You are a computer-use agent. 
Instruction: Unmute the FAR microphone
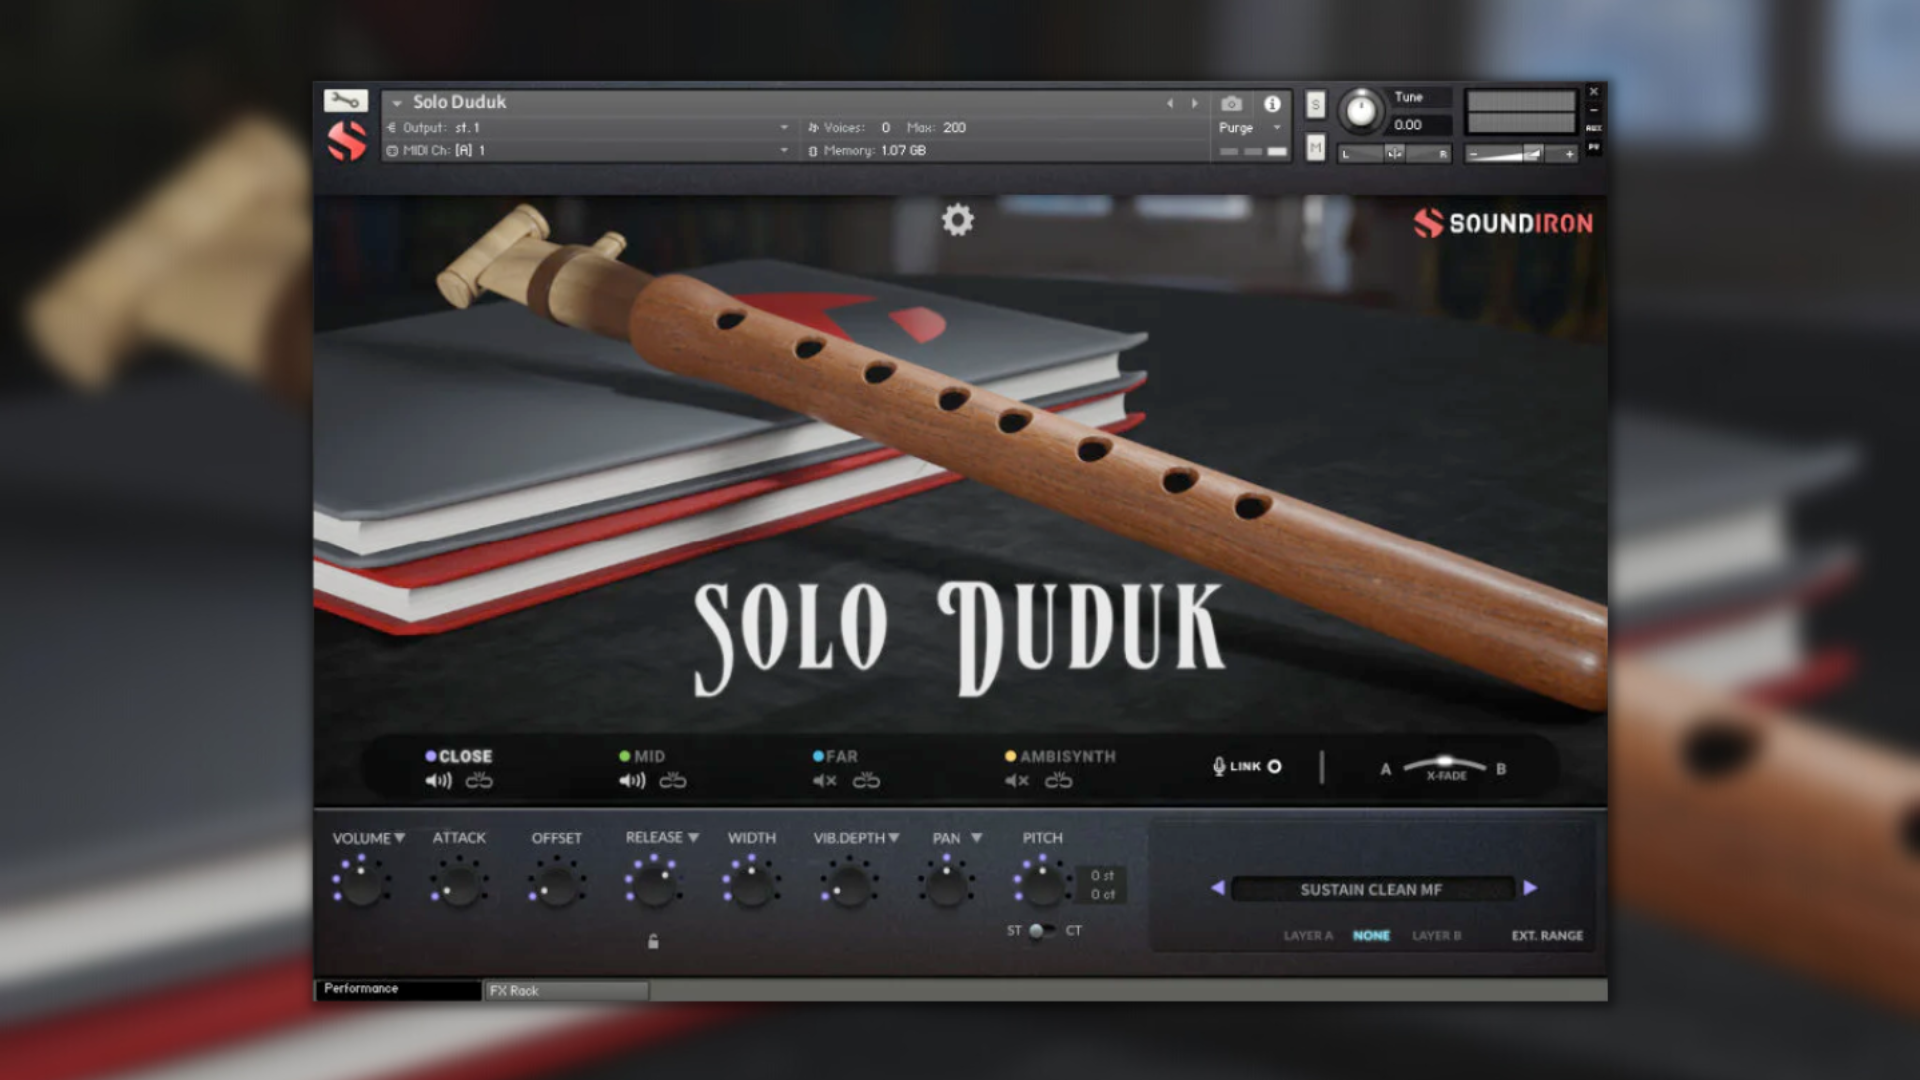pyautogui.click(x=824, y=780)
